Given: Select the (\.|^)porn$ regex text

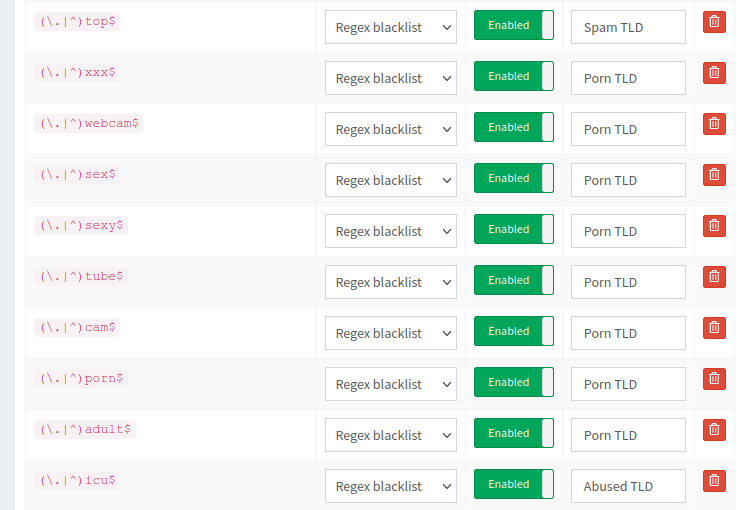Looking at the screenshot, I should [81, 379].
